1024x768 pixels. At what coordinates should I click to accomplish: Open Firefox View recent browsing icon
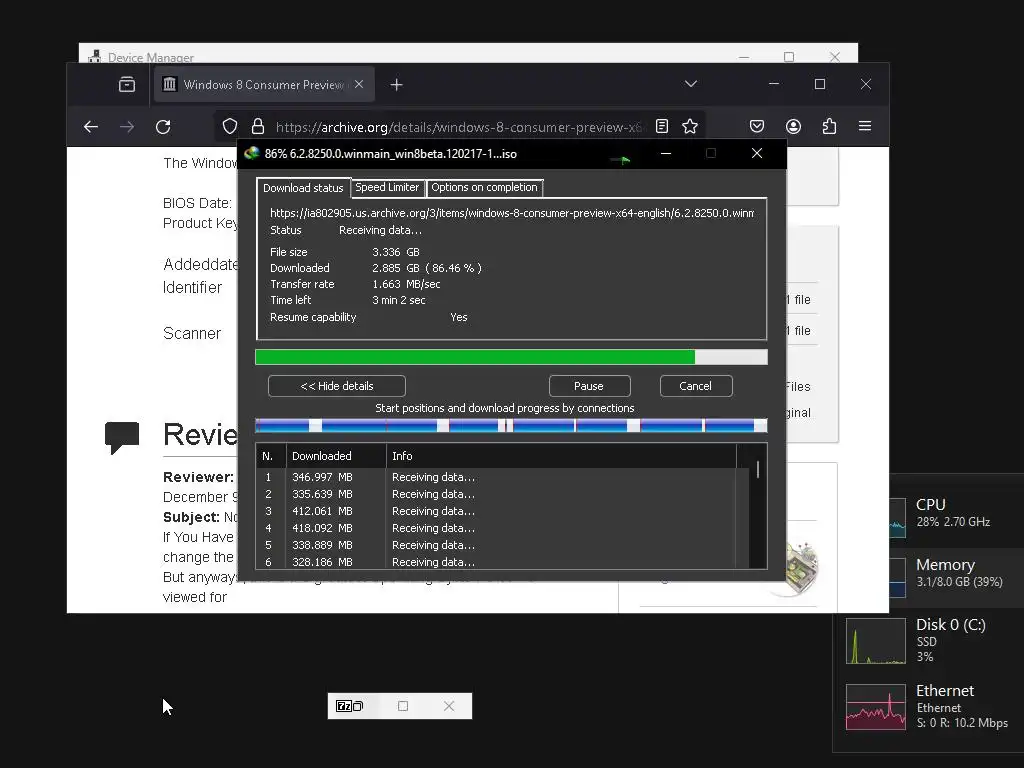click(x=127, y=84)
